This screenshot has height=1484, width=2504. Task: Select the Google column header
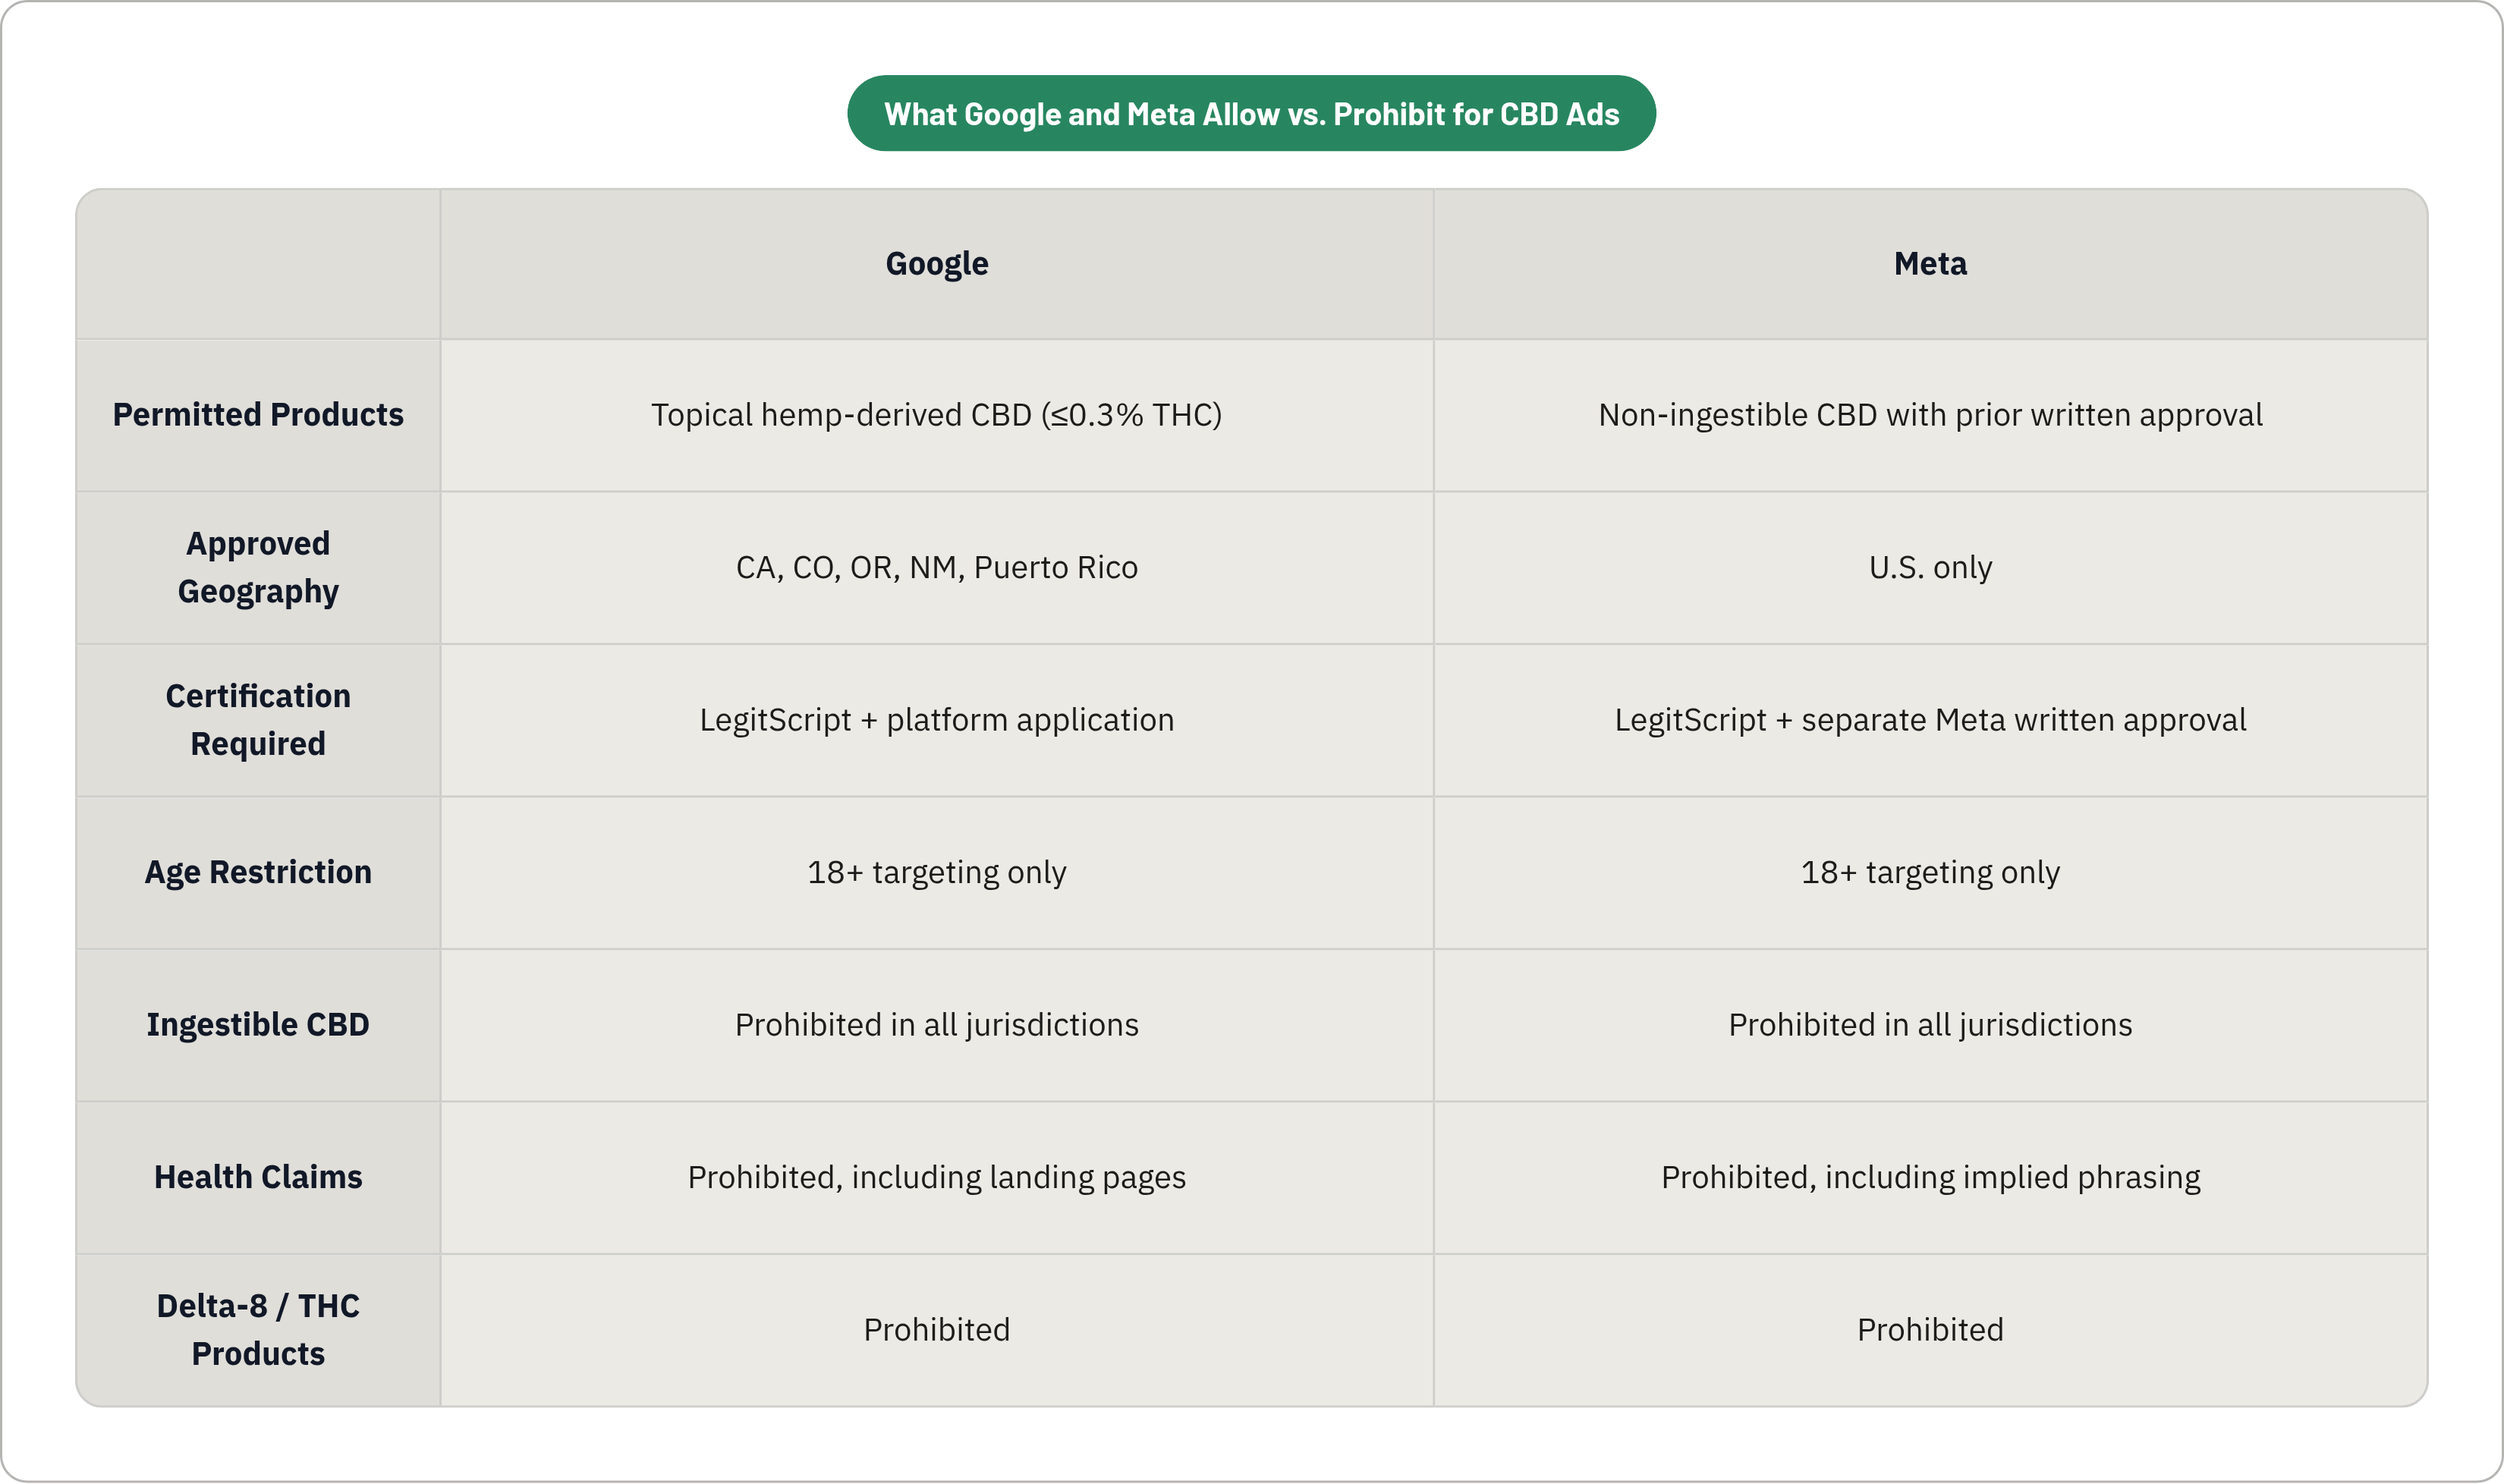click(937, 264)
